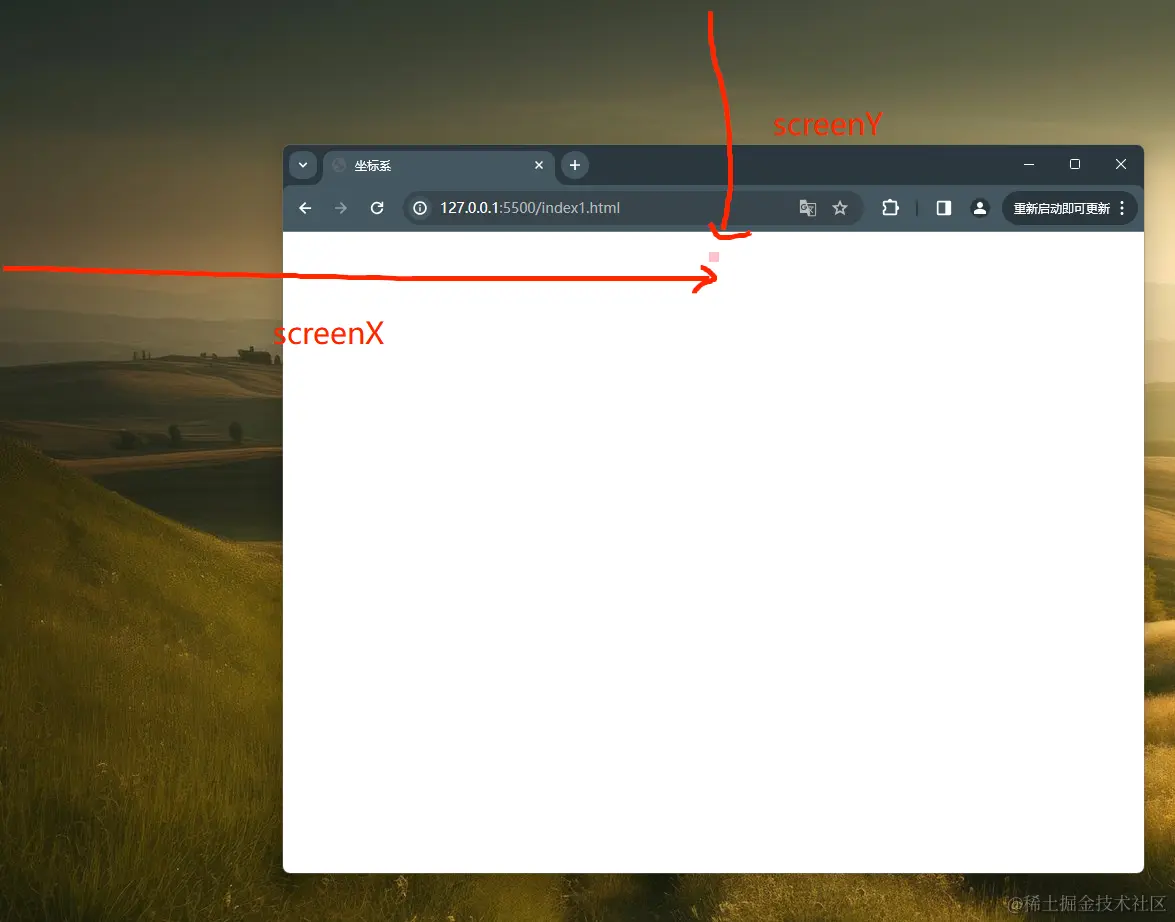This screenshot has height=922, width=1175.
Task: Open the Extensions puzzle icon
Action: pyautogui.click(x=890, y=208)
